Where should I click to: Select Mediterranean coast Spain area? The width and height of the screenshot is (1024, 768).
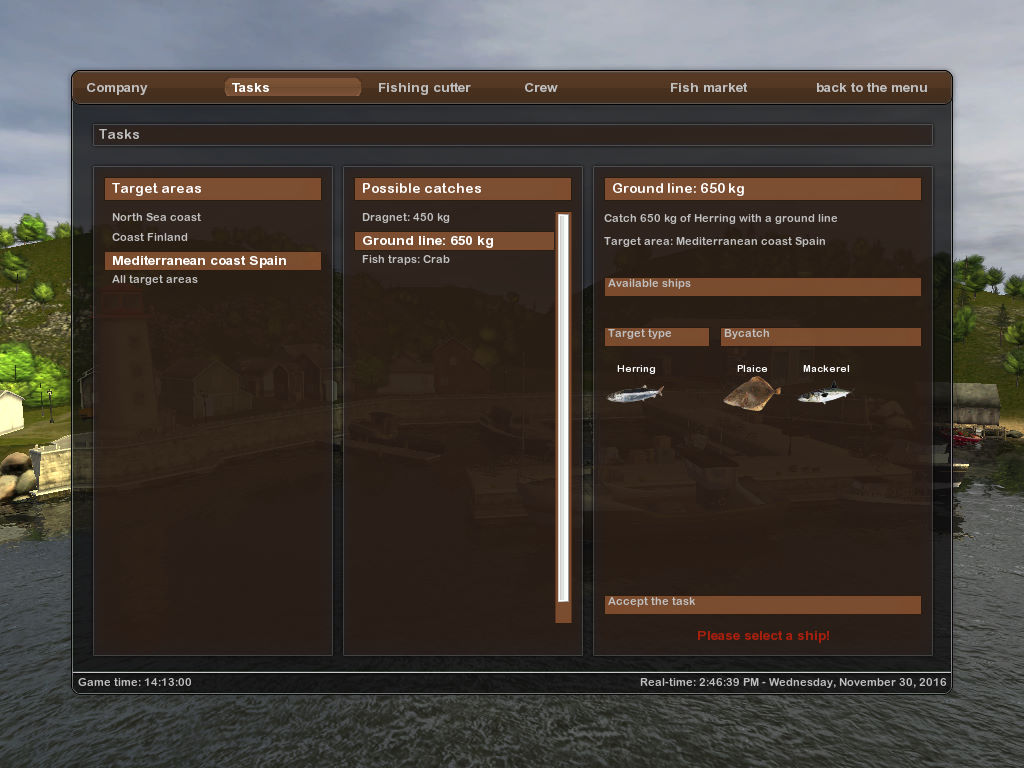pos(213,261)
